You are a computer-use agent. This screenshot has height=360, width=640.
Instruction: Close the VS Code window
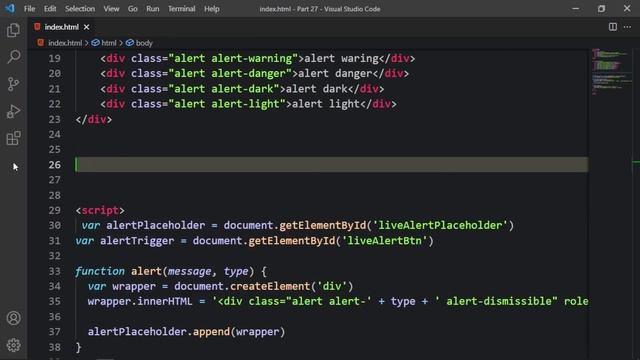coord(627,9)
